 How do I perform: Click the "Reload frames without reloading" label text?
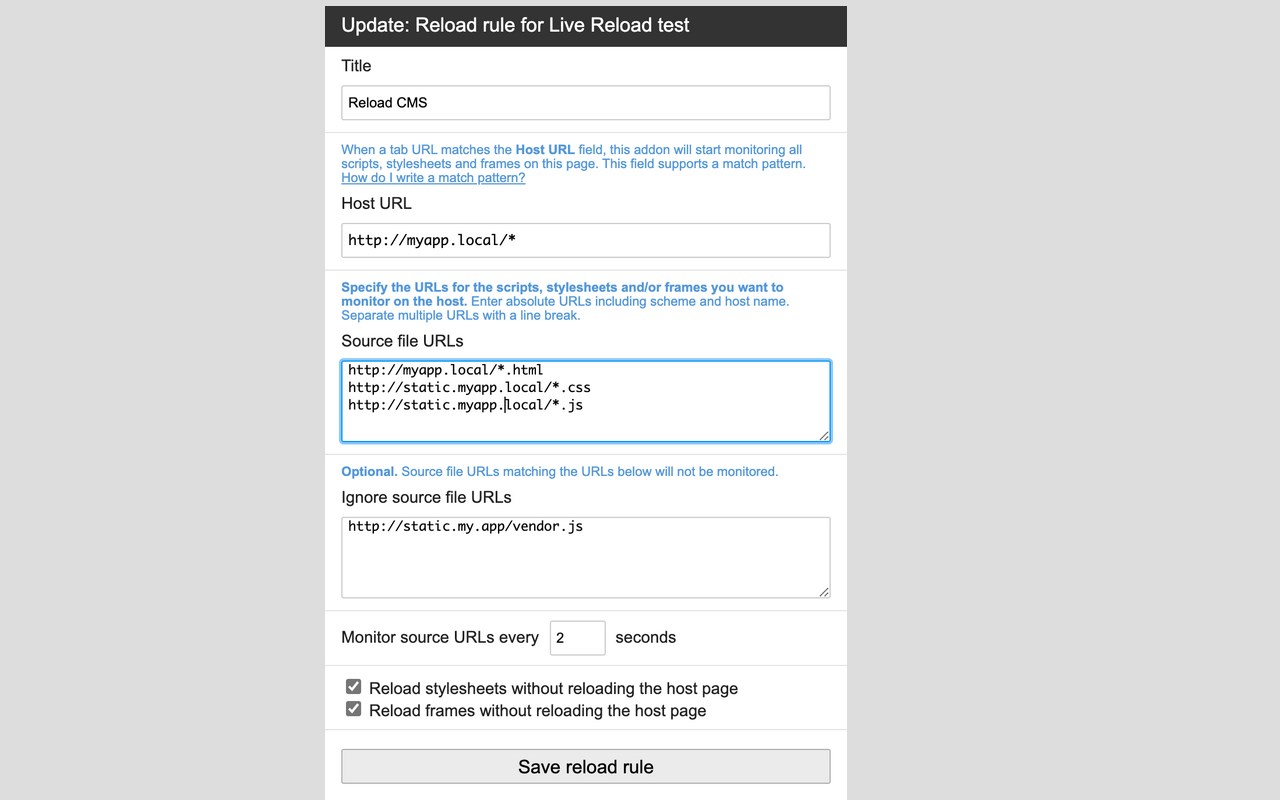click(537, 711)
